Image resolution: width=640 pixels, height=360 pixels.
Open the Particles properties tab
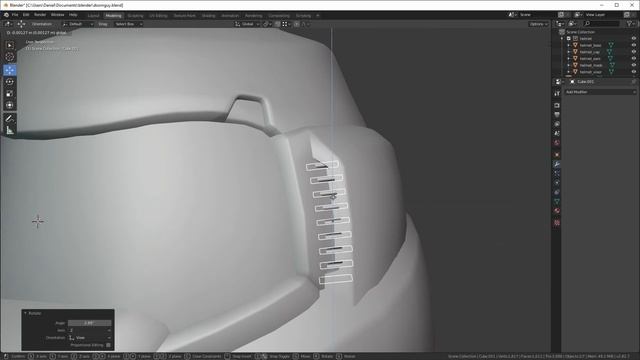click(x=557, y=173)
